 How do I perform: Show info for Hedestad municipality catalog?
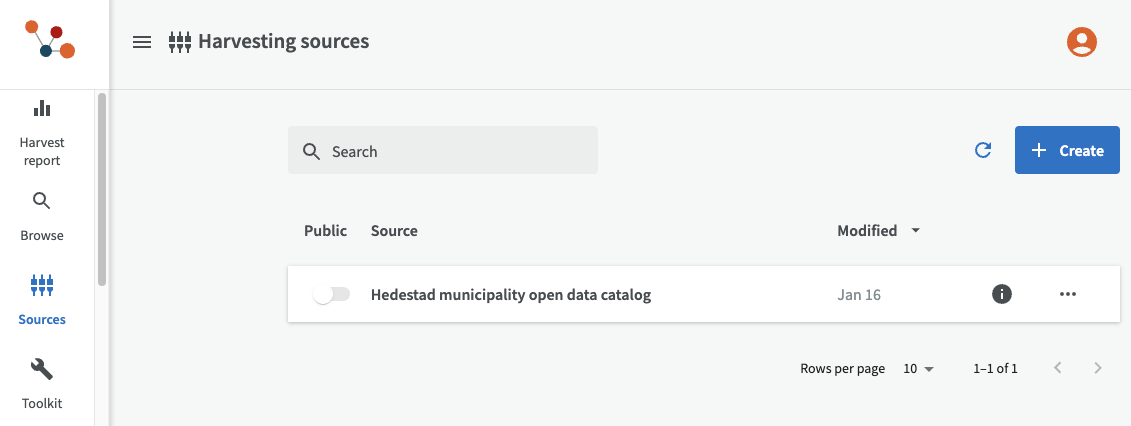coord(1001,294)
